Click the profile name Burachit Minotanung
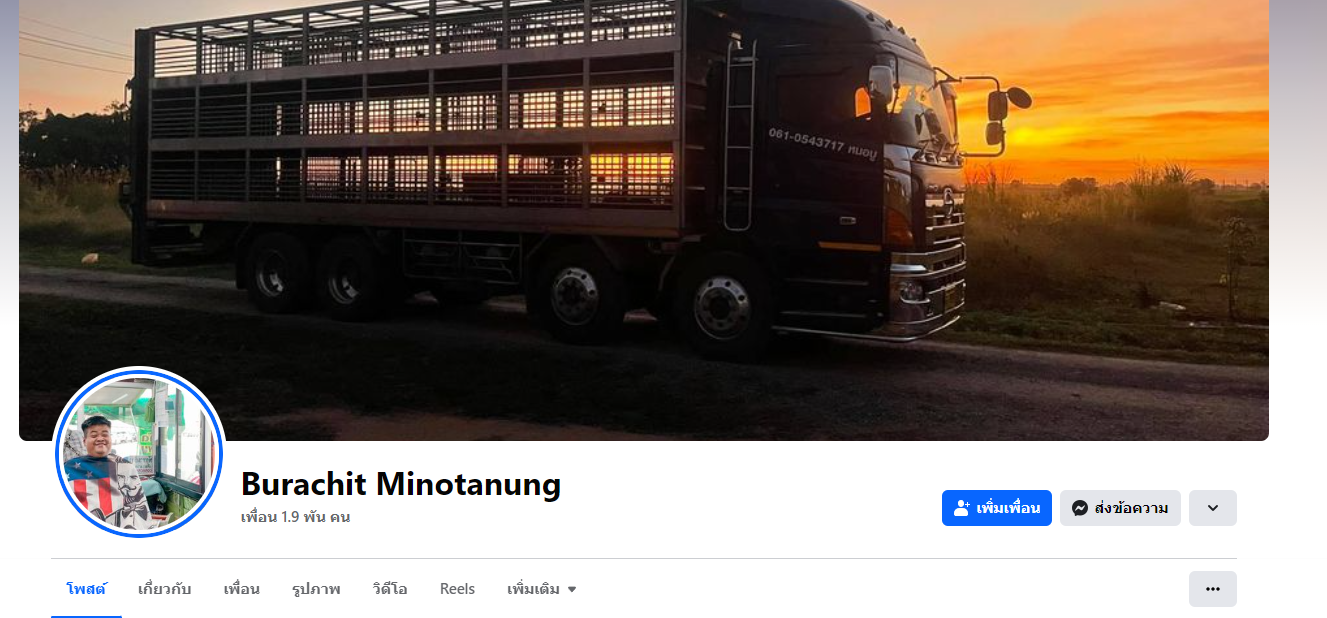This screenshot has height=618, width=1327. pyautogui.click(x=401, y=484)
